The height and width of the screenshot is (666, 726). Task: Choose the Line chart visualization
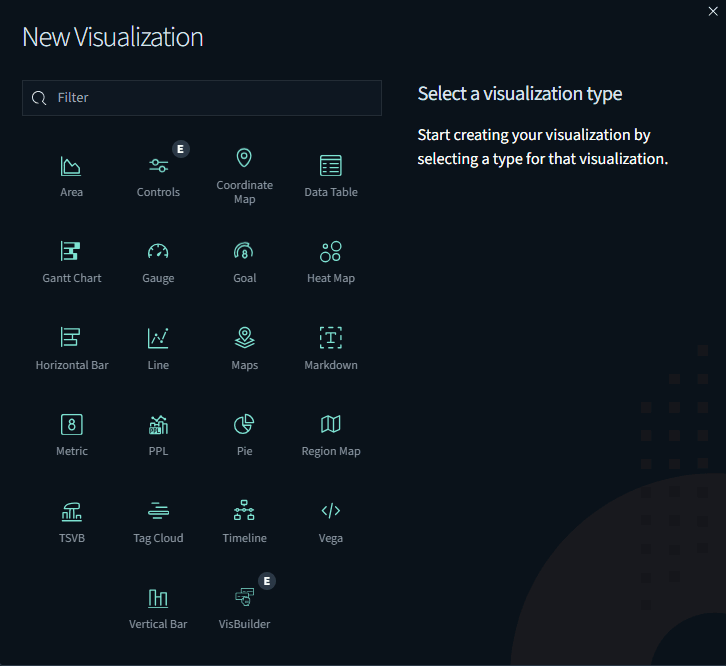click(158, 349)
